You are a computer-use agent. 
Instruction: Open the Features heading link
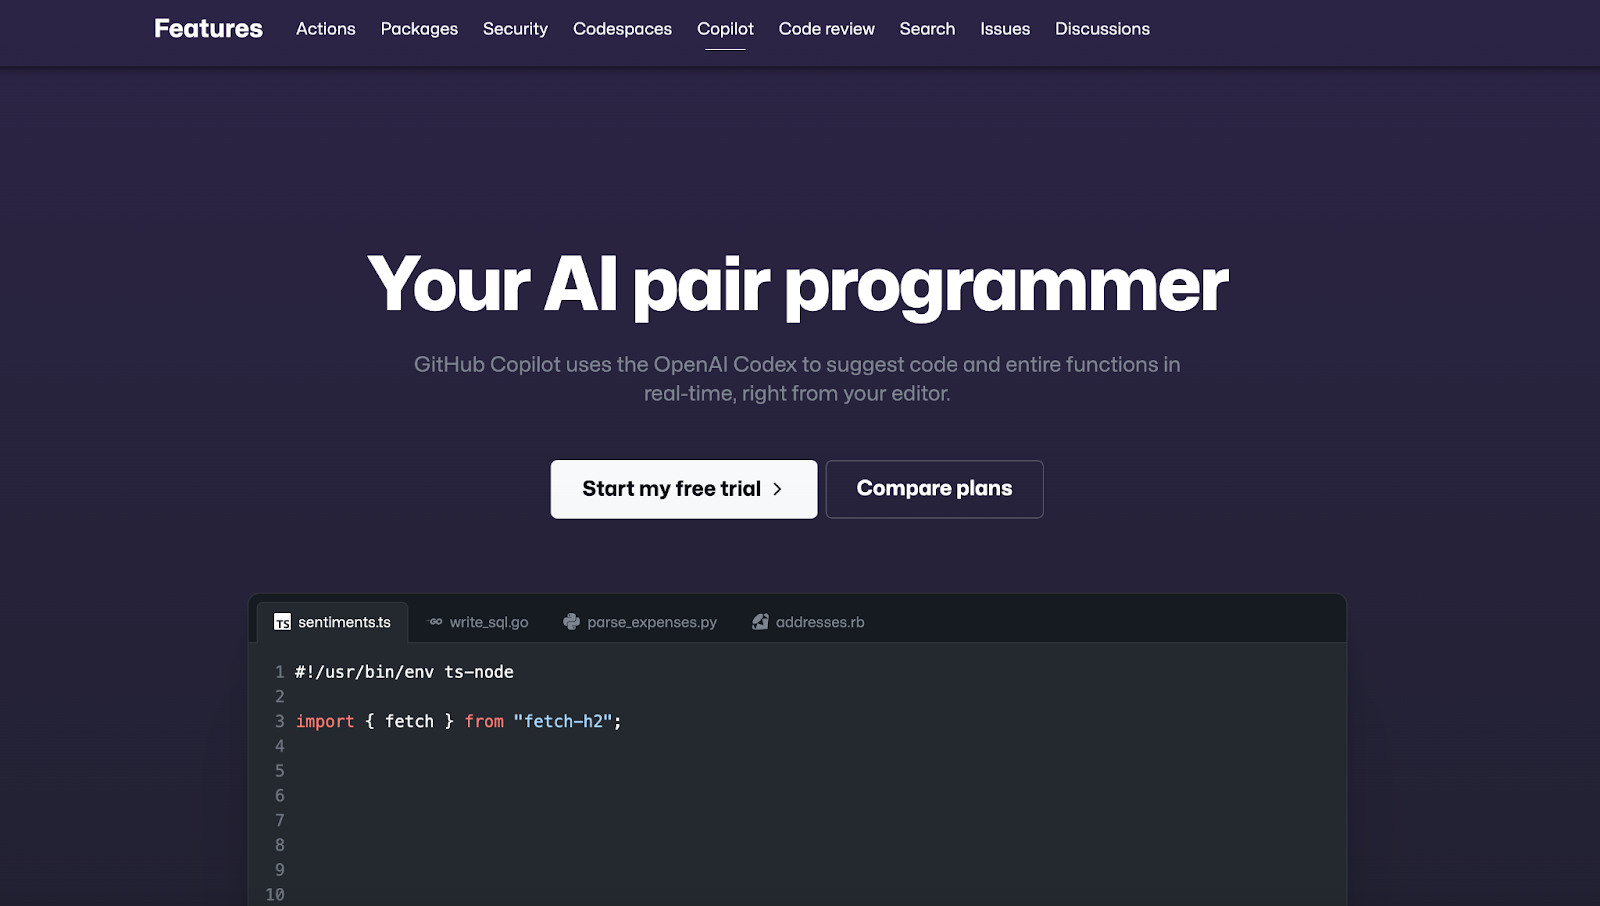(208, 29)
